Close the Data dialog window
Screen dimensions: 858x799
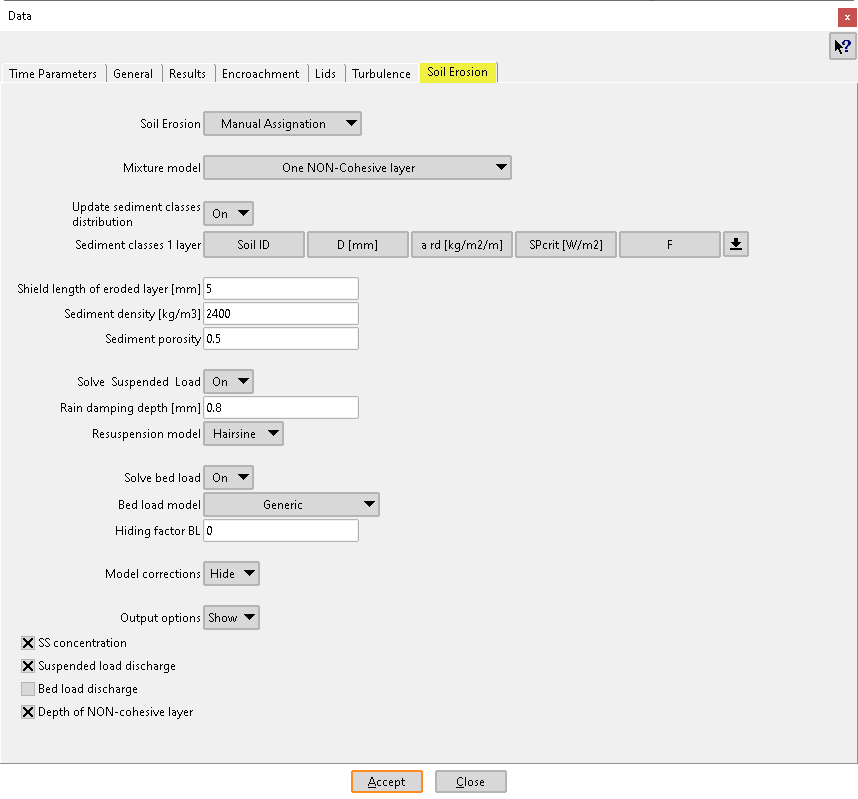pyautogui.click(x=847, y=17)
